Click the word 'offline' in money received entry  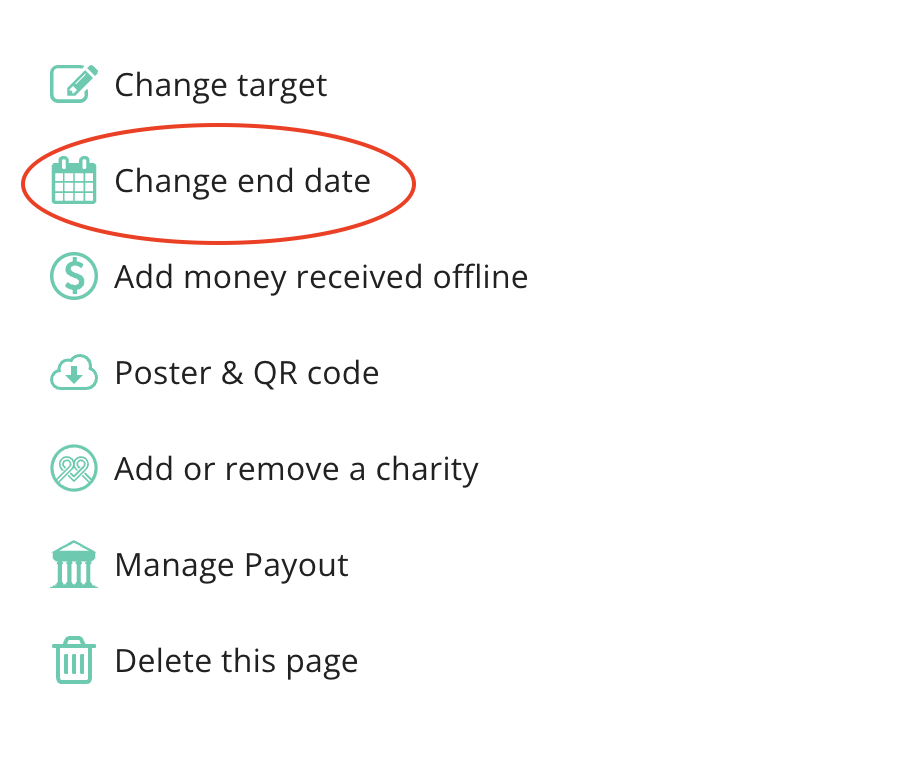tap(481, 276)
